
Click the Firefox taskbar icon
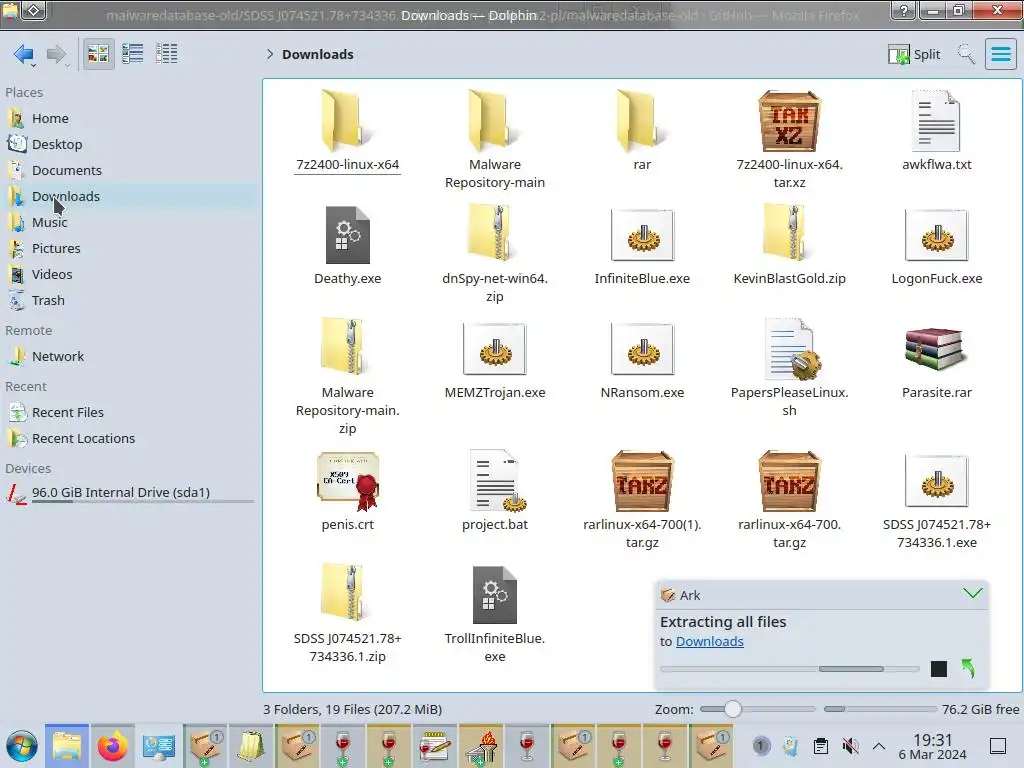click(x=112, y=746)
